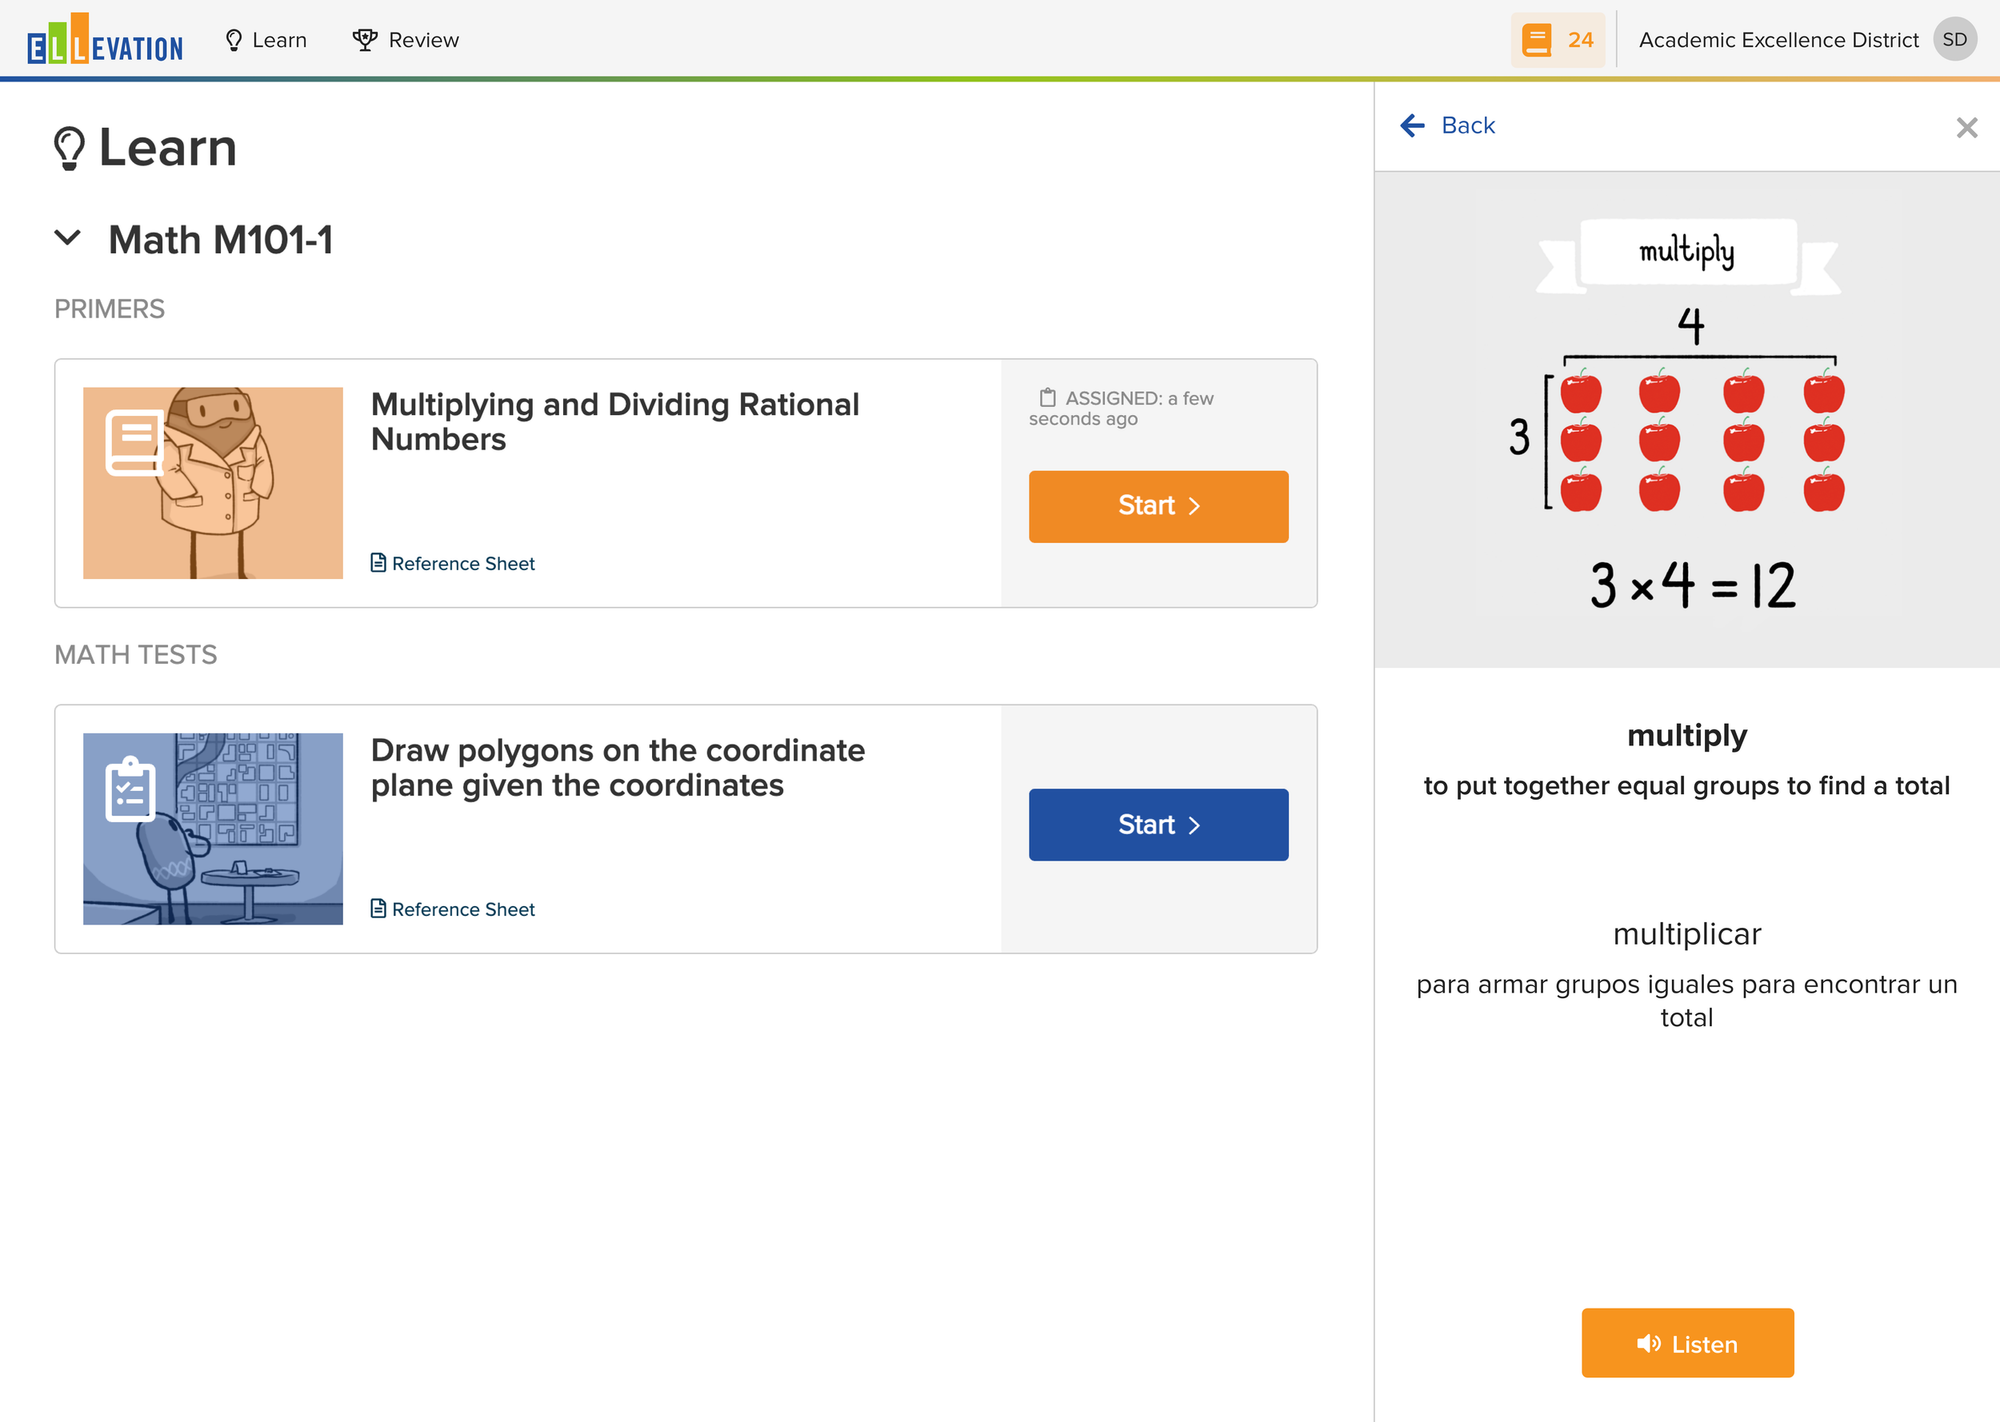Screen dimensions: 2000x1422
Task: Click the lightbulb icon beside Learn heading
Action: click(69, 148)
